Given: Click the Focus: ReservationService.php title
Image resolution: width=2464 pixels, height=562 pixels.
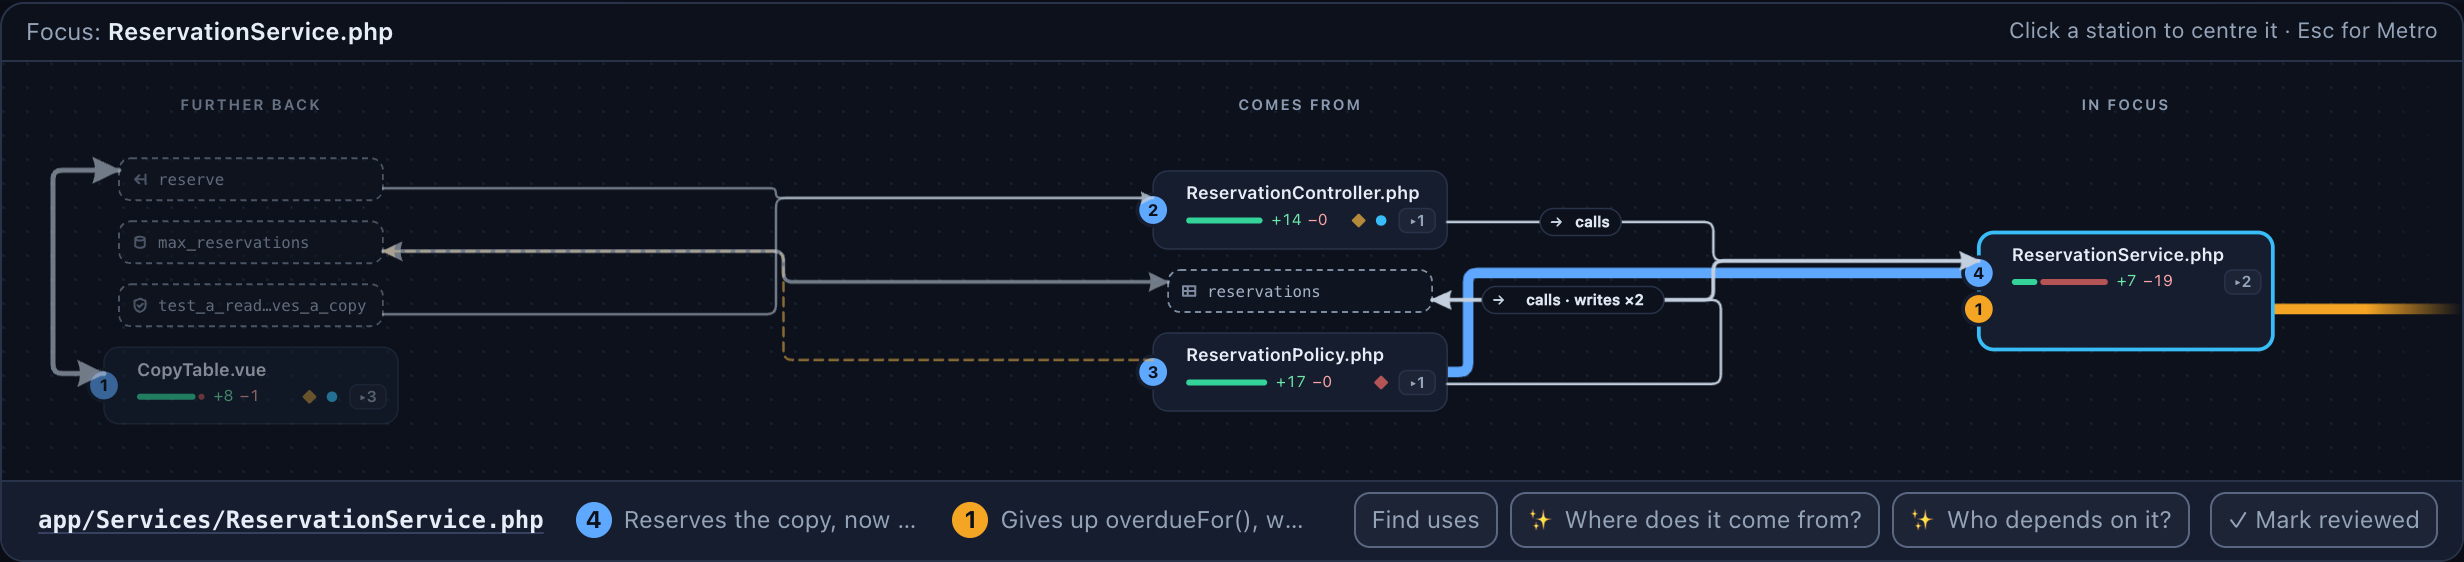Looking at the screenshot, I should click(x=210, y=32).
